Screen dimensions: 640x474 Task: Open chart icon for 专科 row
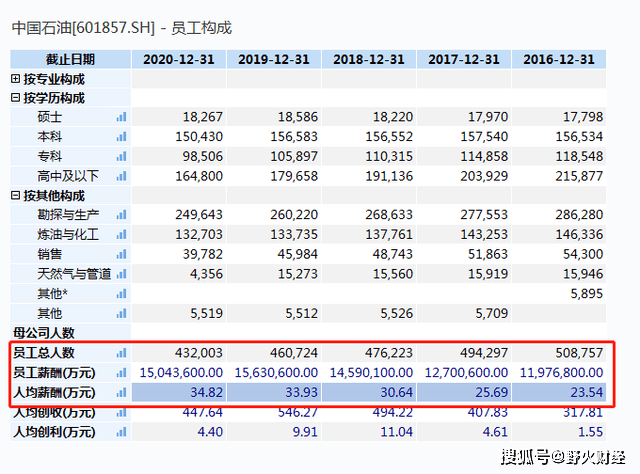121,156
